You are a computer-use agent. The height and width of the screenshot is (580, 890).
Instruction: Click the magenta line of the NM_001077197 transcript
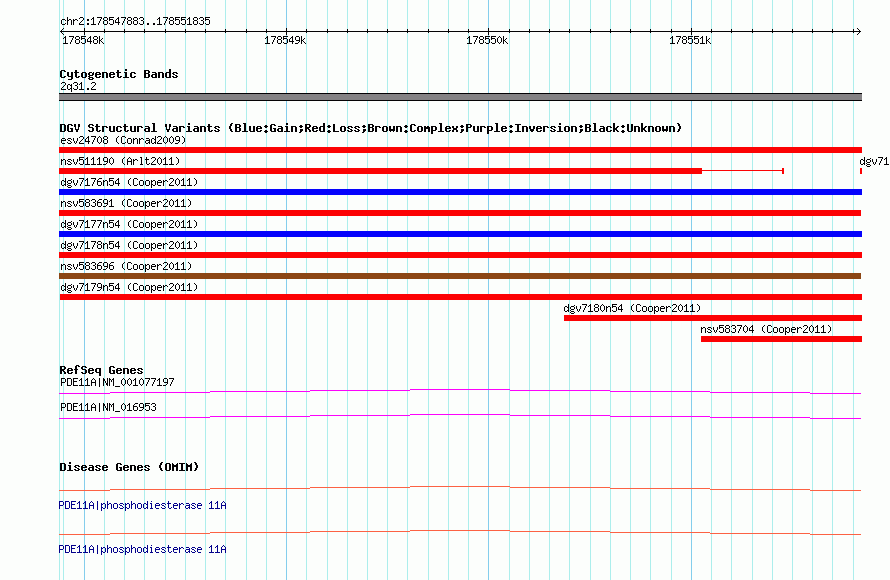point(460,391)
